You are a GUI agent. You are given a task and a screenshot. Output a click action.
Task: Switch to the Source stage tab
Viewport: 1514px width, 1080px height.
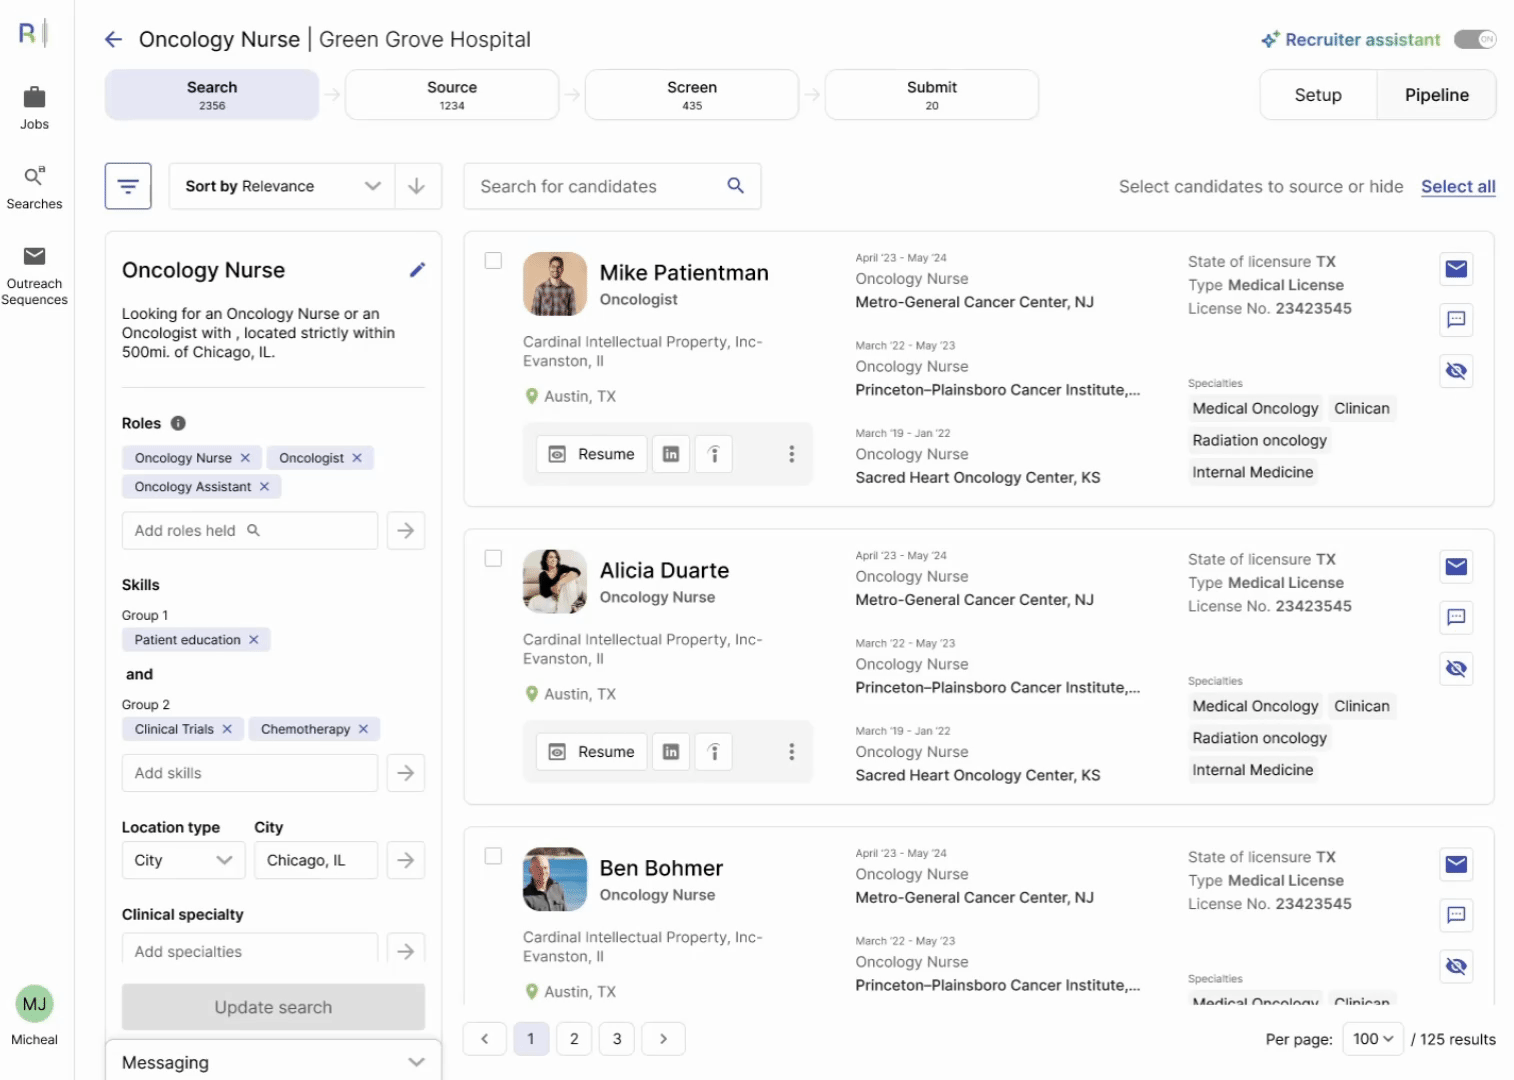coord(452,95)
